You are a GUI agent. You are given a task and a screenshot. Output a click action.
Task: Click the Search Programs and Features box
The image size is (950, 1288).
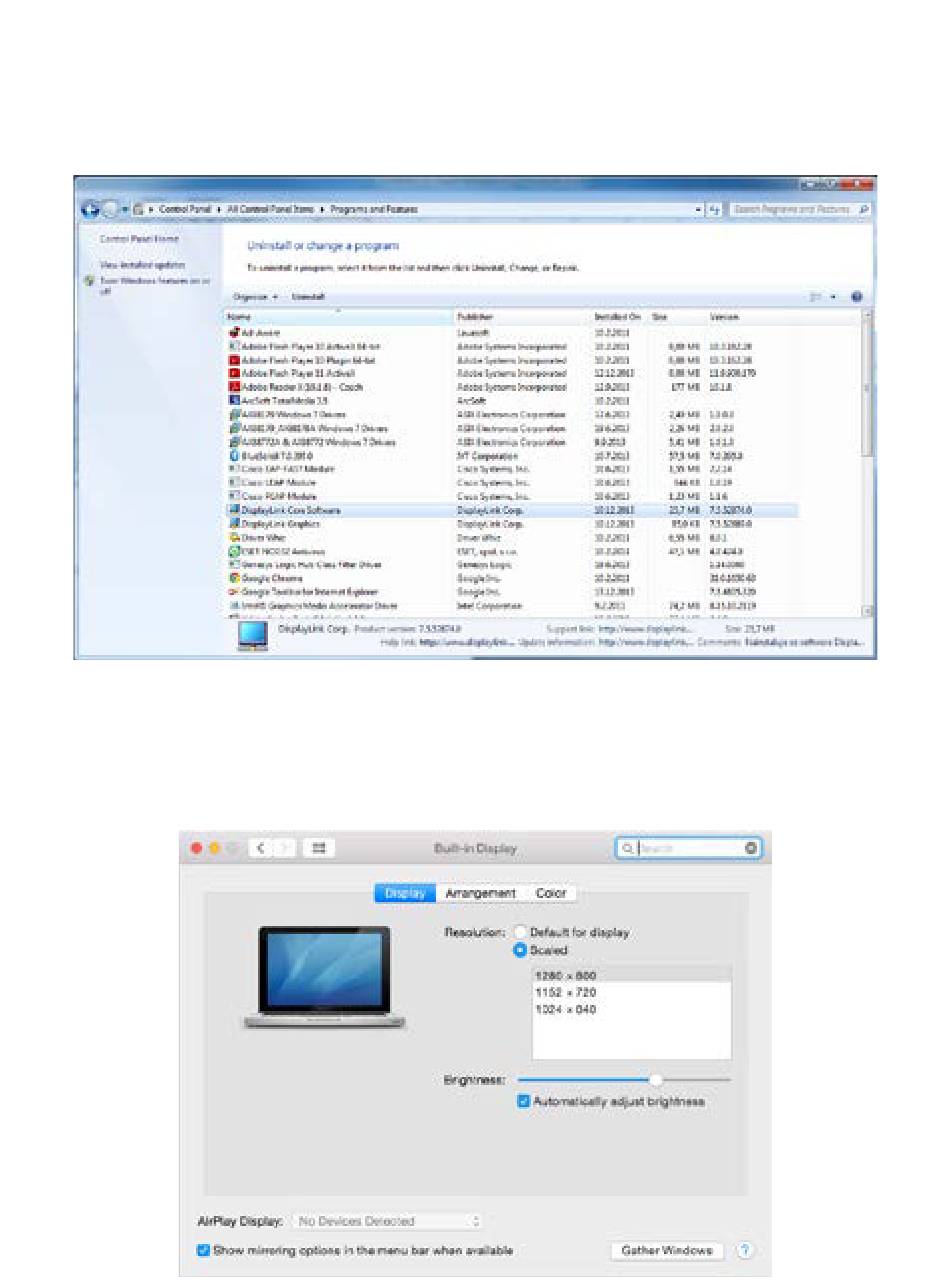[799, 210]
